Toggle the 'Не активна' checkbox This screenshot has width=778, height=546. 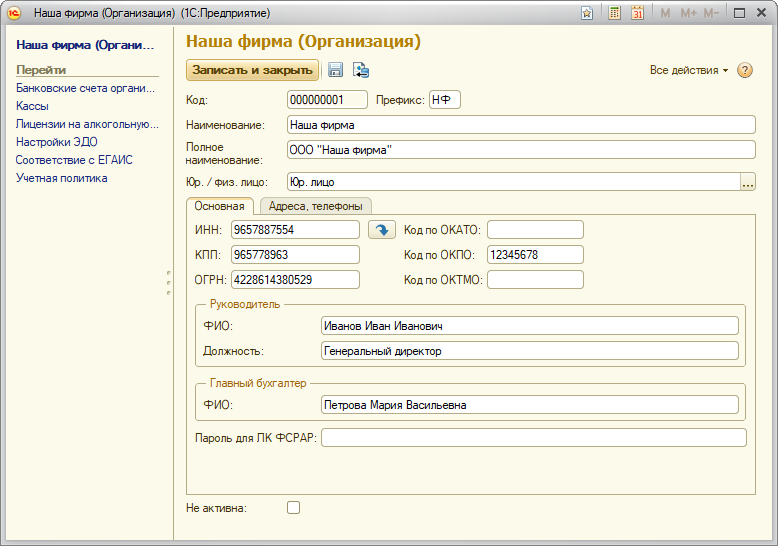pyautogui.click(x=293, y=507)
